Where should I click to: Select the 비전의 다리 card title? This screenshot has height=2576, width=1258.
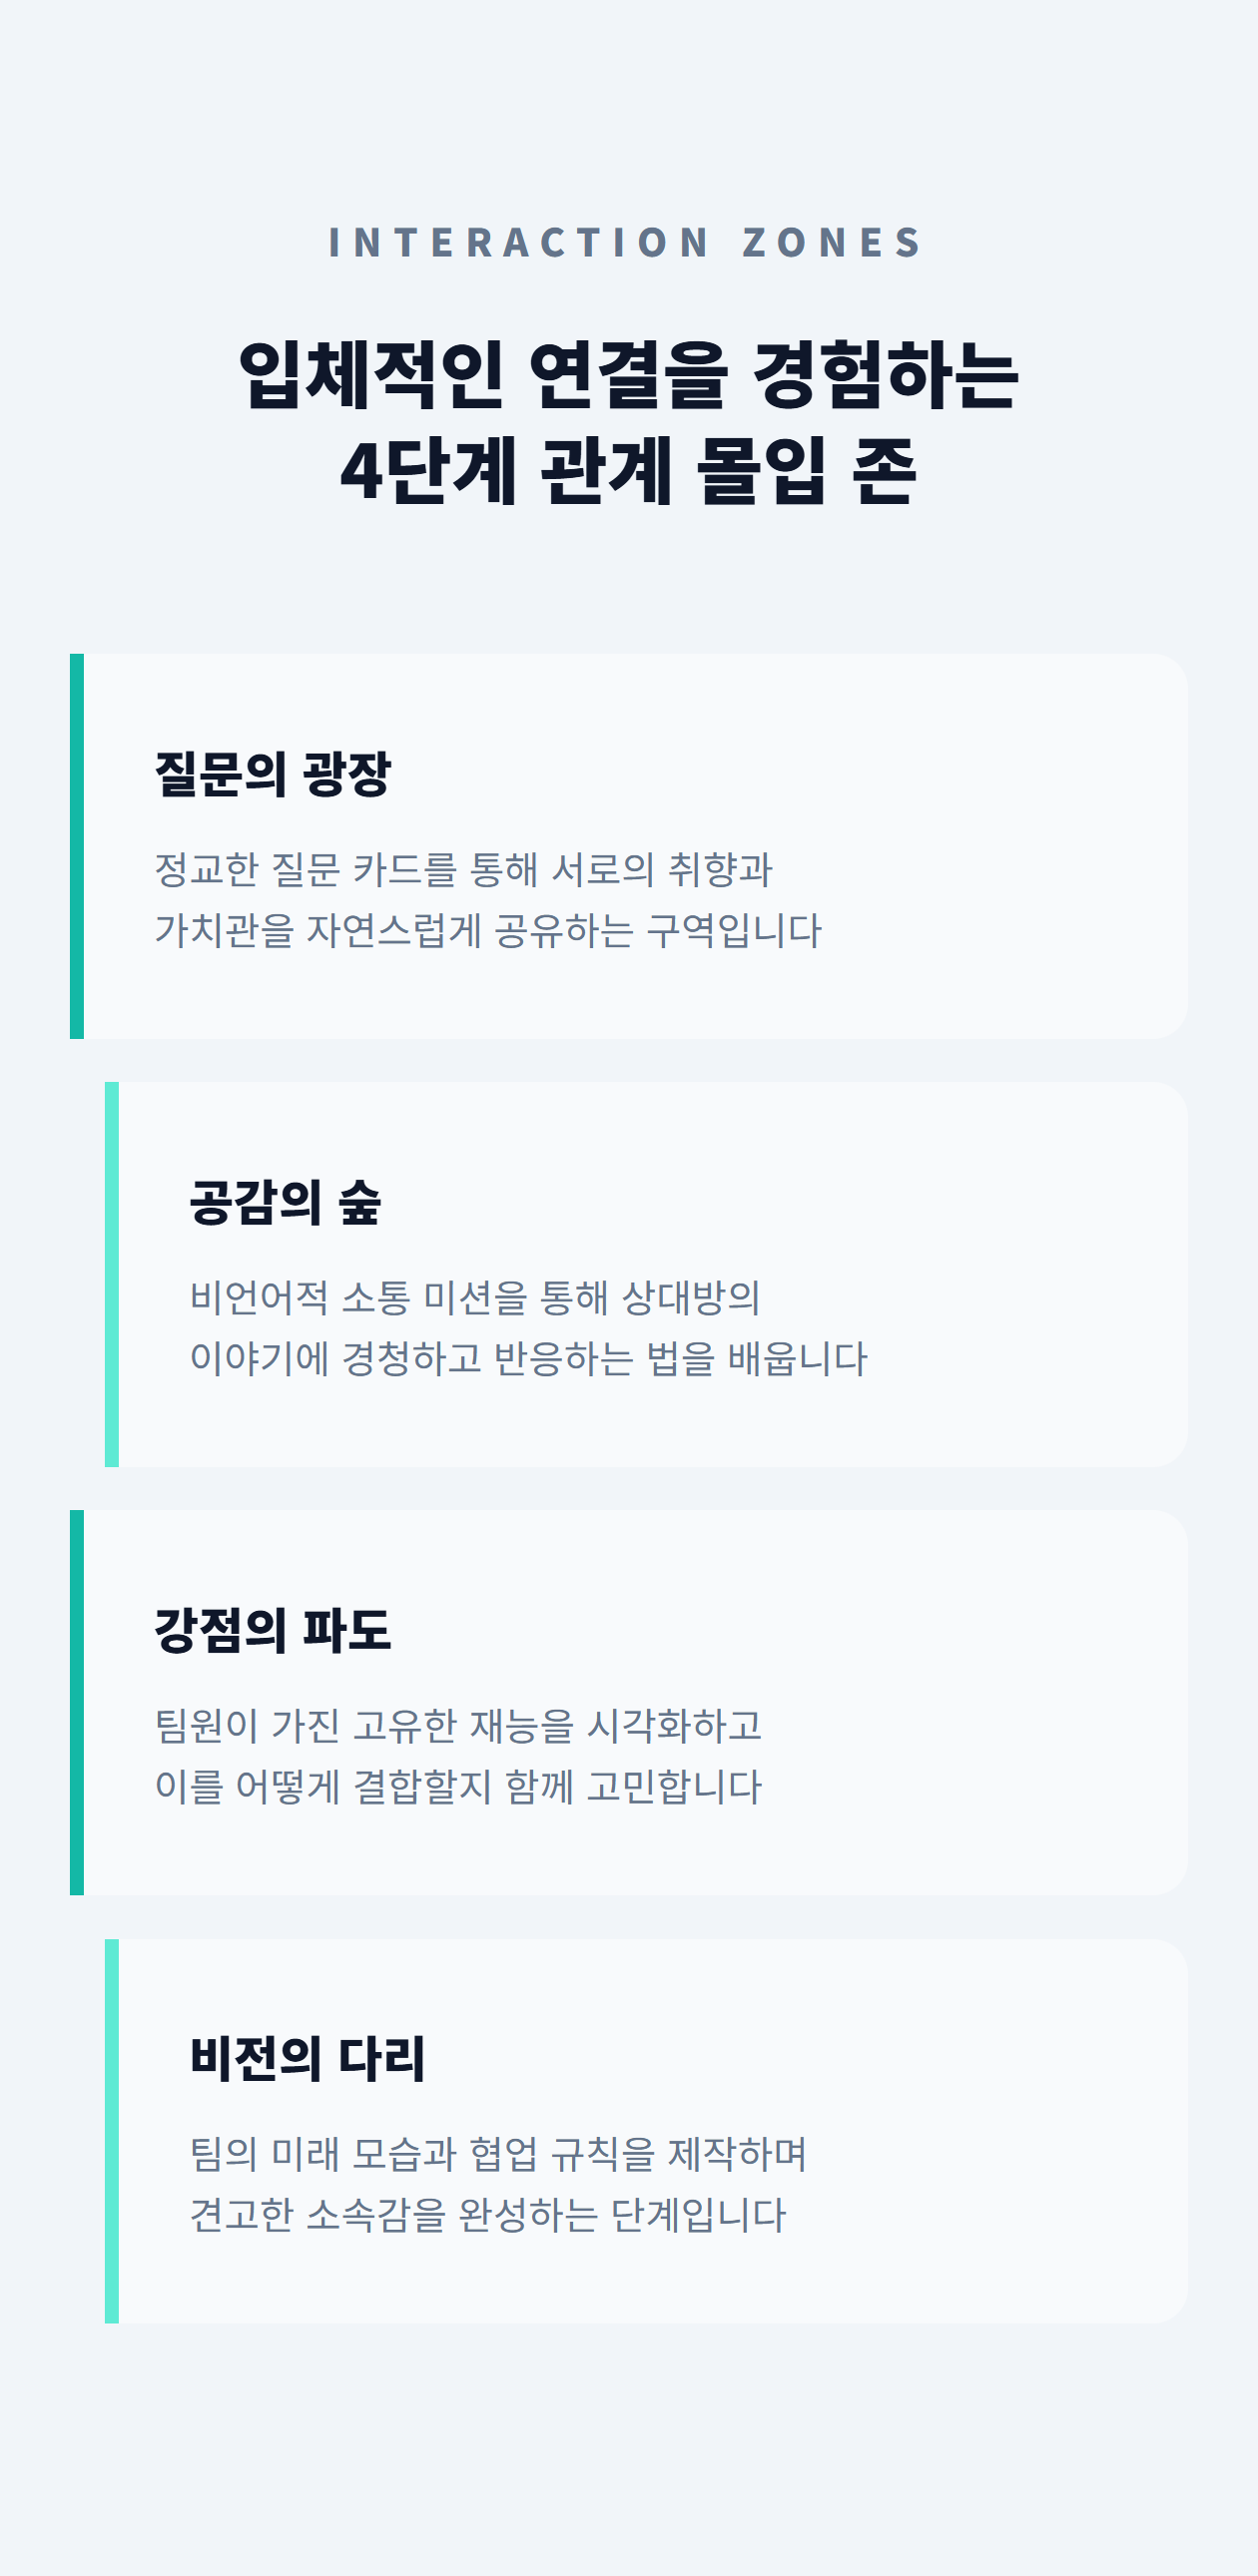[x=307, y=2058]
